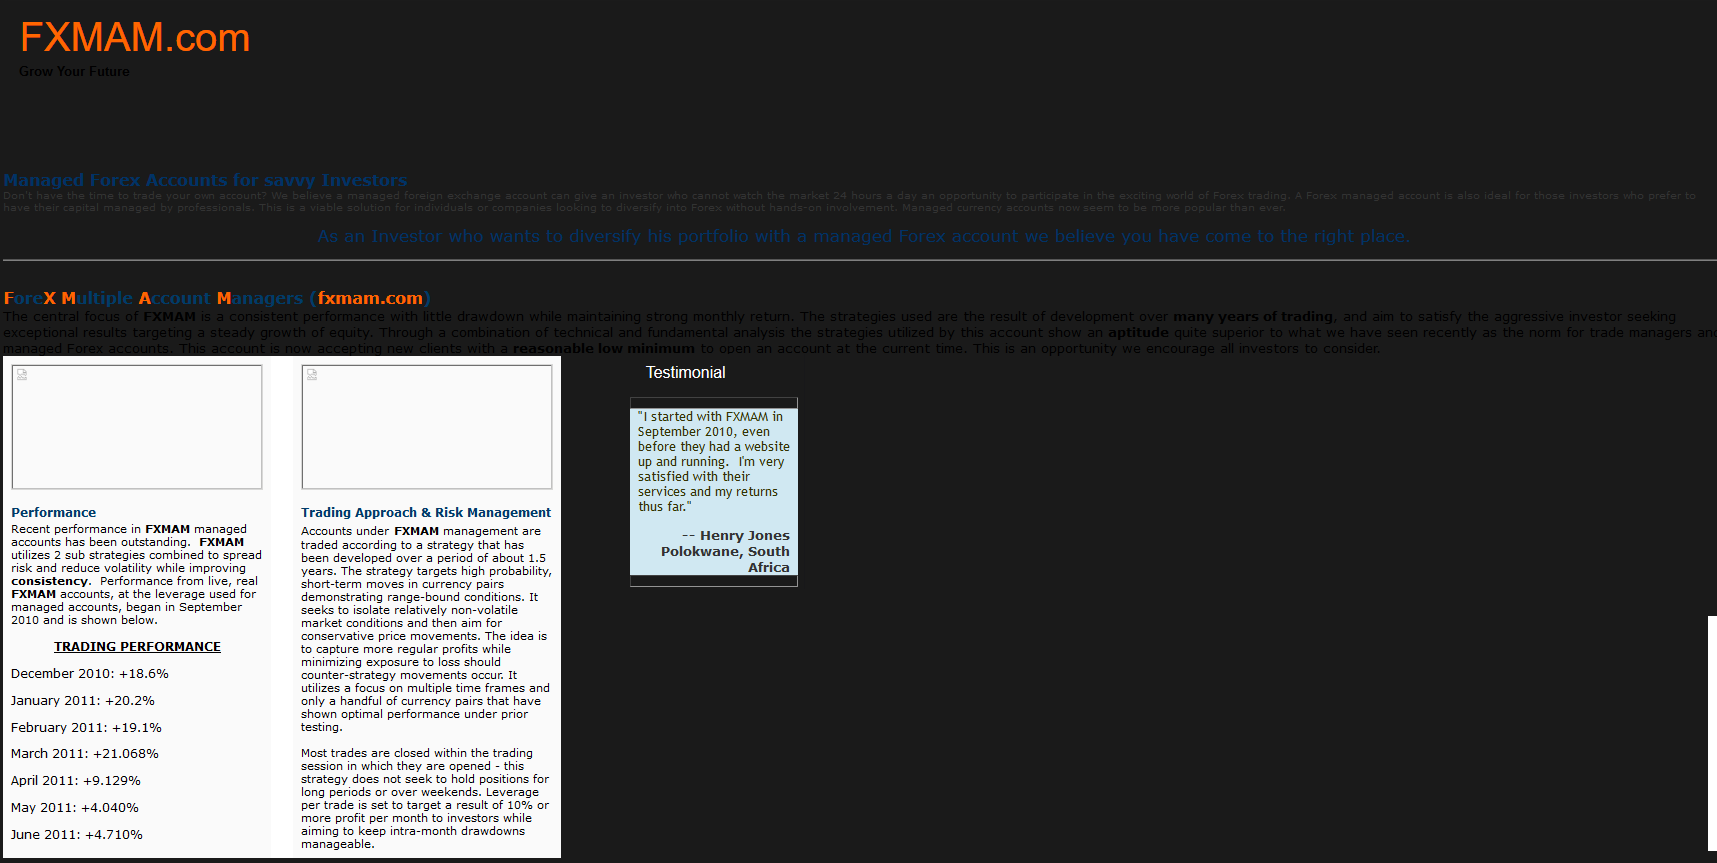Screen dimensions: 1717x863
Task: Click the broken image icon above Trading Approach
Action: coord(312,375)
